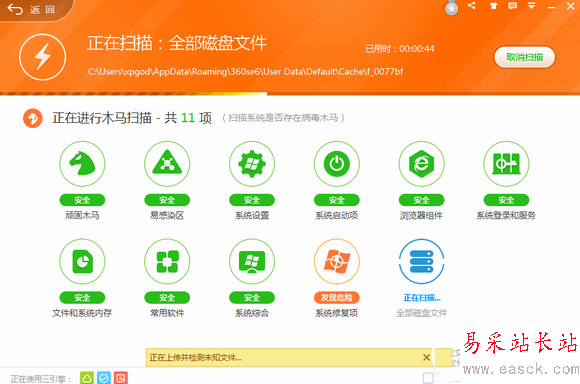Click the scanning file path text

pyautogui.click(x=246, y=72)
